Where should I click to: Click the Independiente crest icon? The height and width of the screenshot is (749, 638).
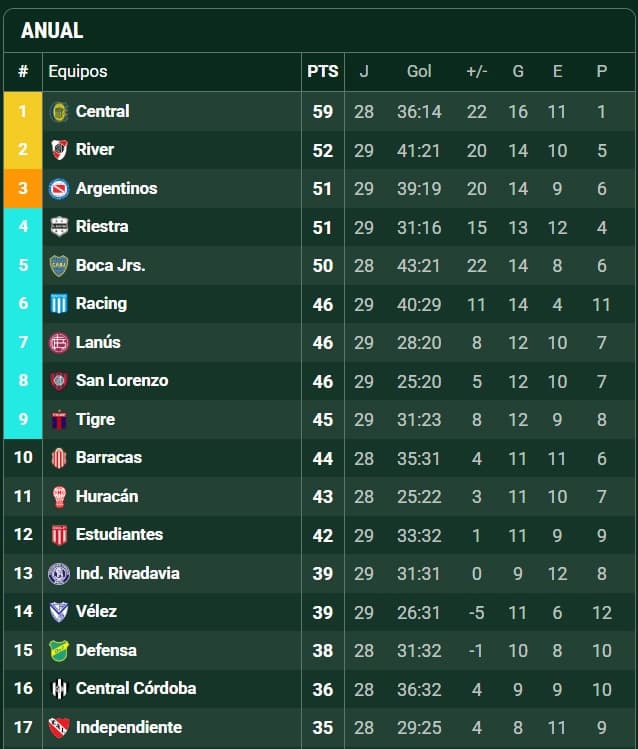59,727
